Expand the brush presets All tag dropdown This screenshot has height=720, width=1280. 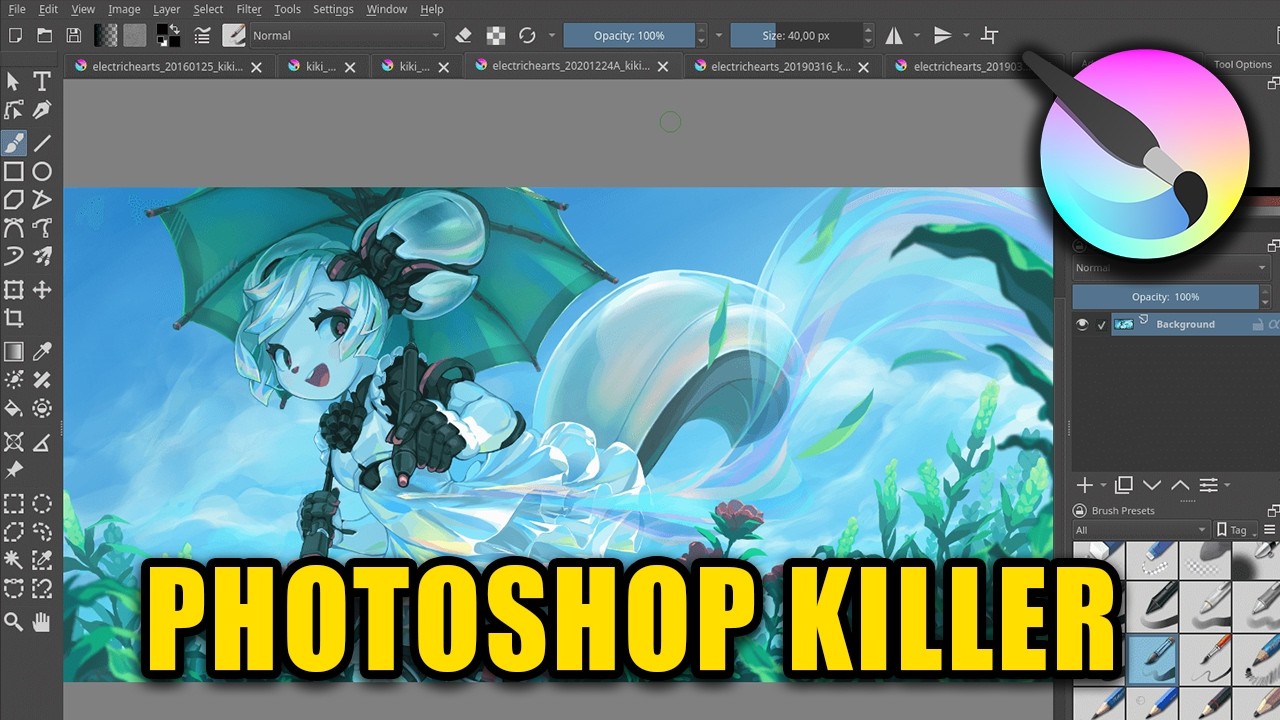pos(1141,530)
